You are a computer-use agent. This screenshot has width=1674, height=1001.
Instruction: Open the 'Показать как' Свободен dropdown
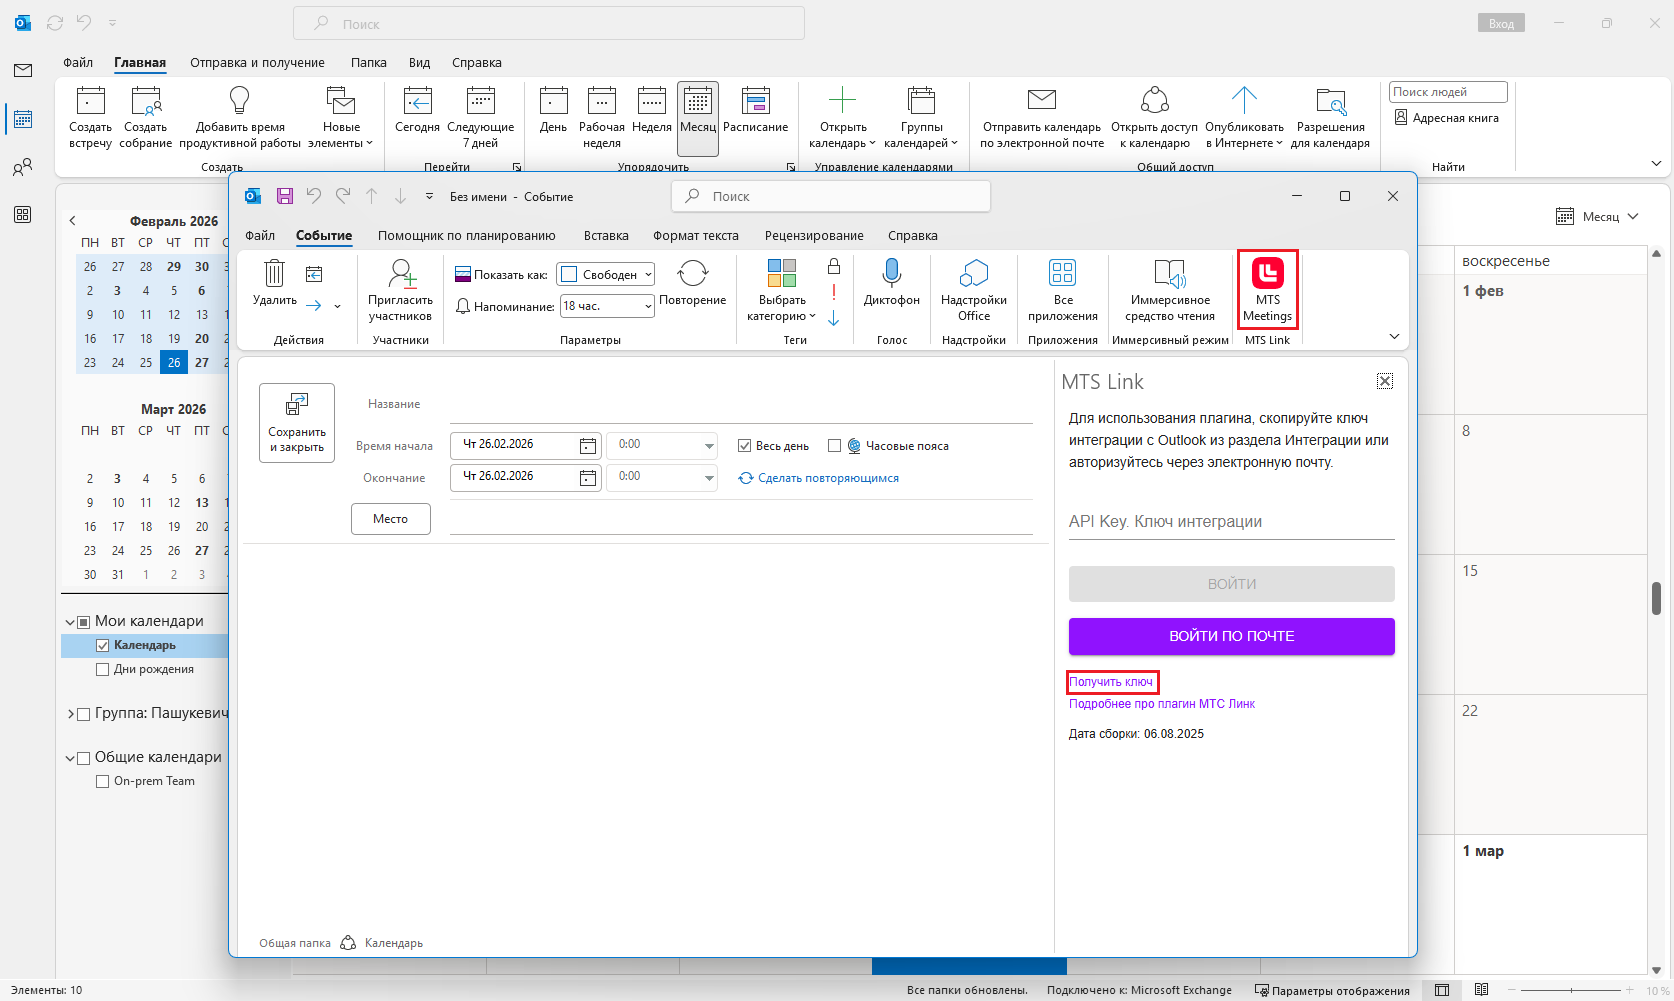tap(606, 274)
